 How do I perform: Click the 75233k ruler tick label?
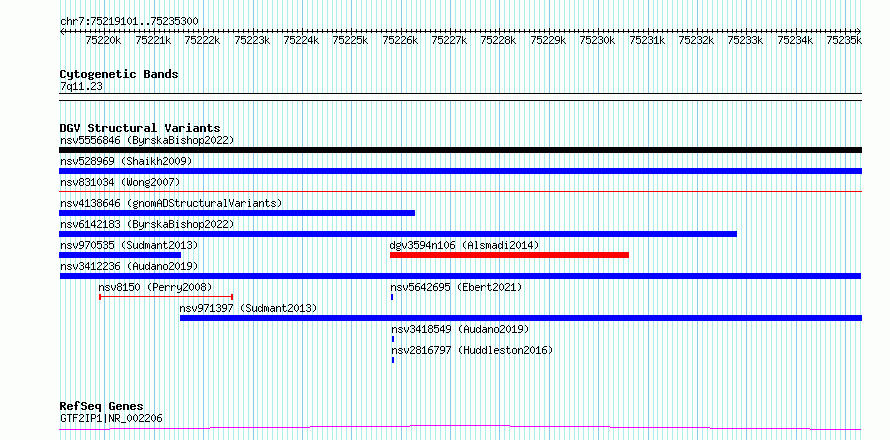point(746,40)
